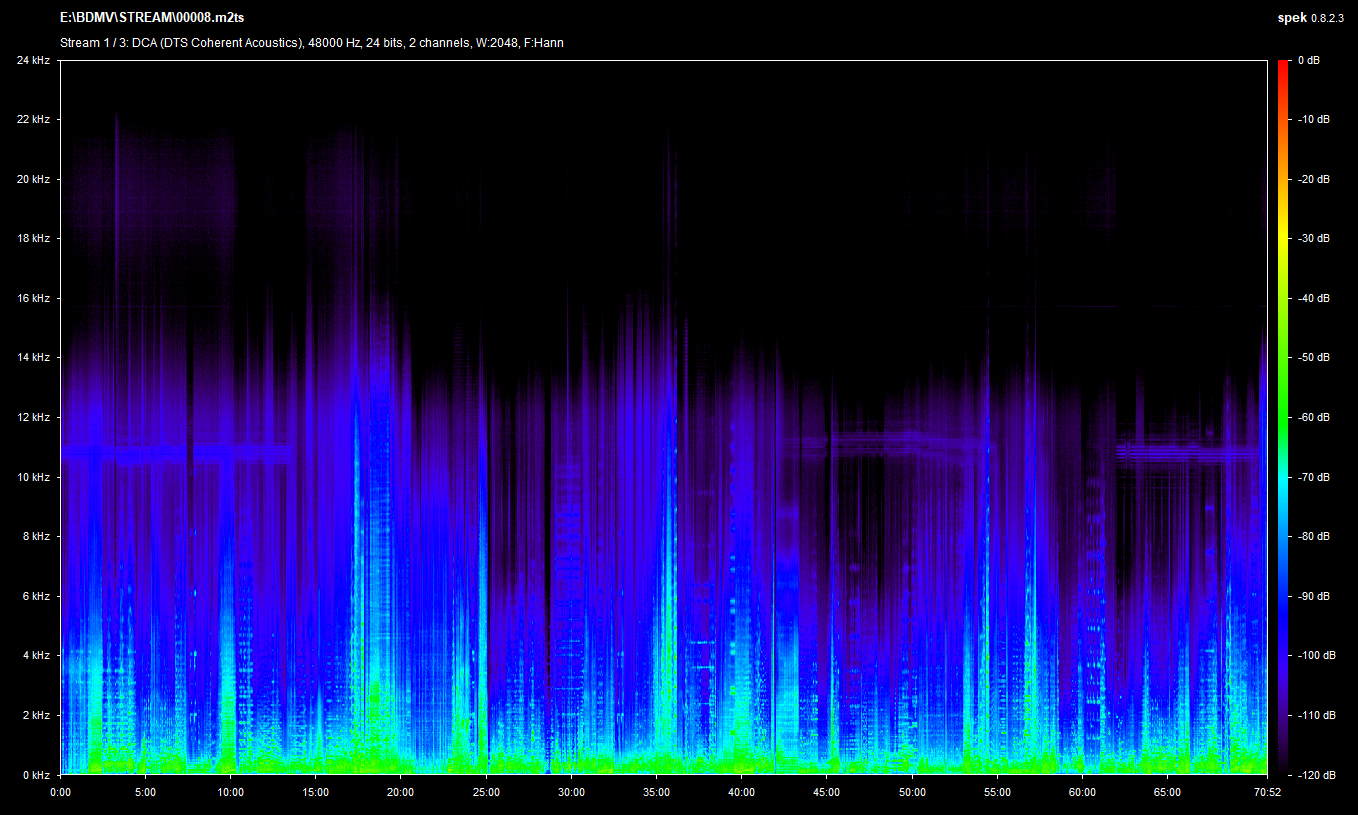The height and width of the screenshot is (815, 1358).
Task: Click the blue section of the color bar
Action: point(1283,600)
